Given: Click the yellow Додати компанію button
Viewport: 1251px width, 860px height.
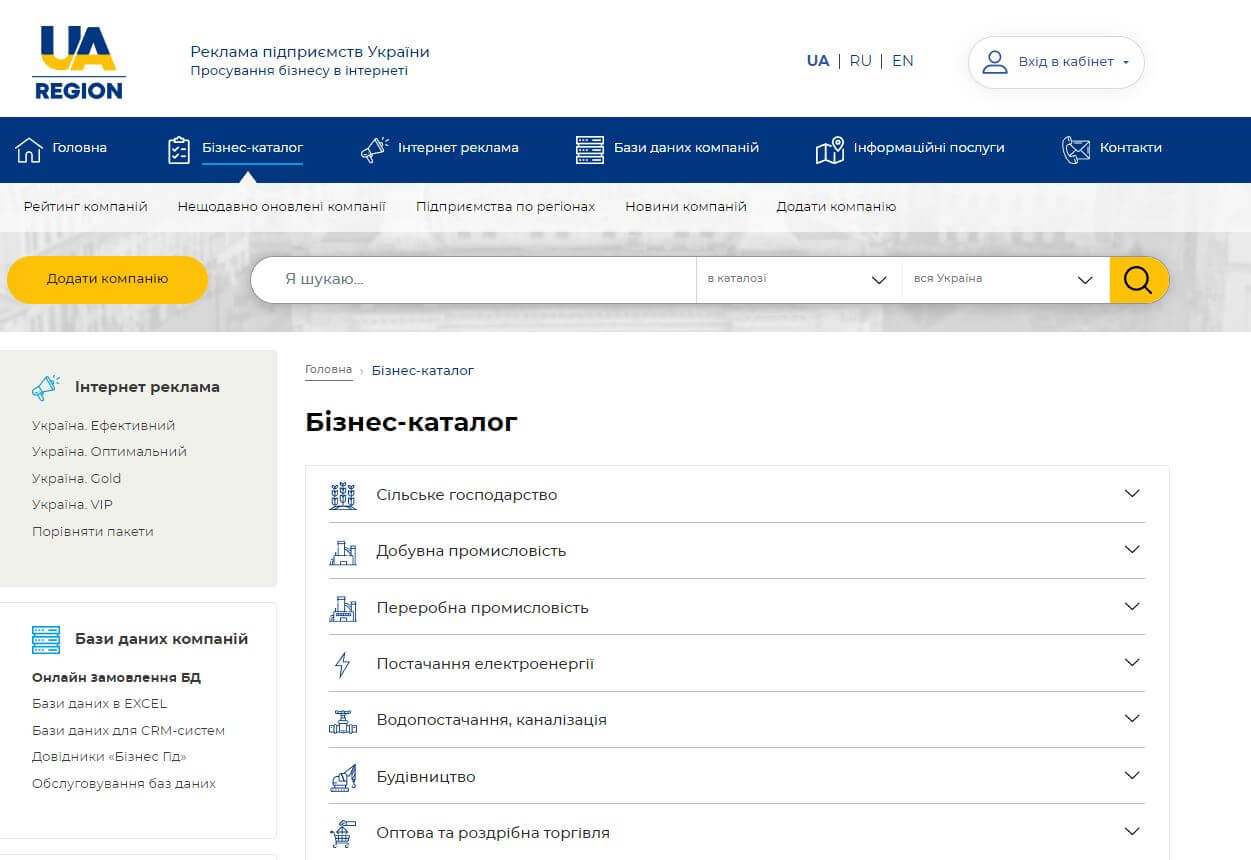Looking at the screenshot, I should tap(107, 279).
